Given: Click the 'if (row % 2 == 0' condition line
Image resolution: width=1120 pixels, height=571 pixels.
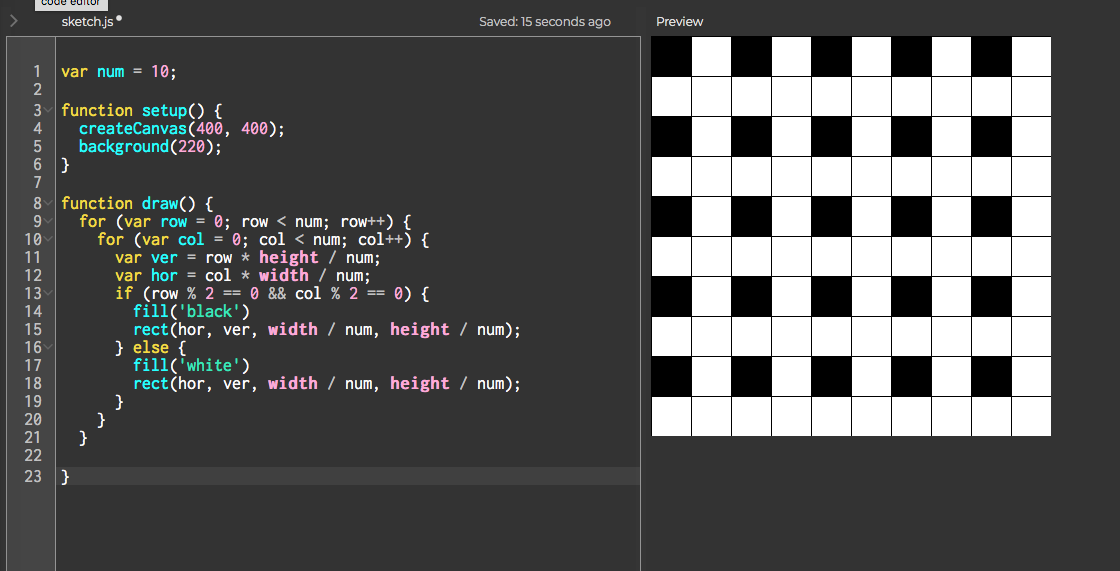Looking at the screenshot, I should [x=272, y=293].
